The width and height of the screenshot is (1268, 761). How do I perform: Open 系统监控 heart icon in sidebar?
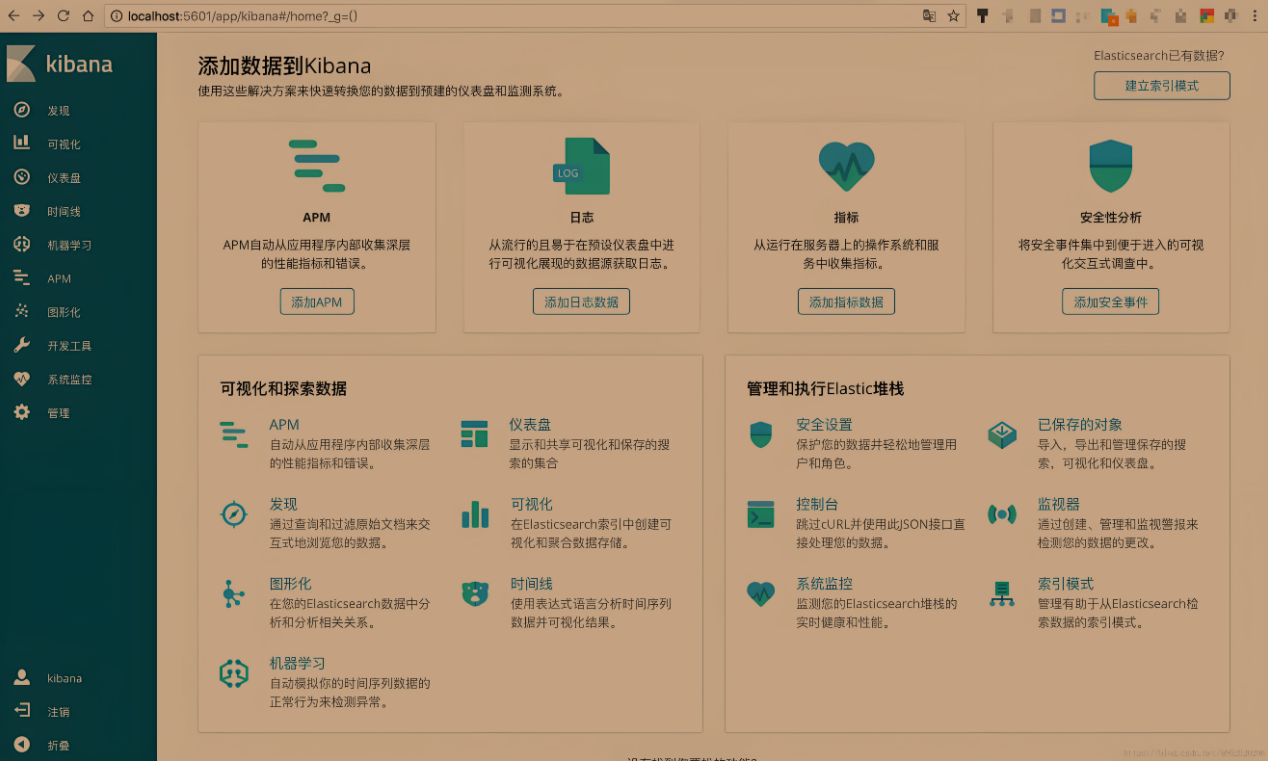pyautogui.click(x=21, y=379)
